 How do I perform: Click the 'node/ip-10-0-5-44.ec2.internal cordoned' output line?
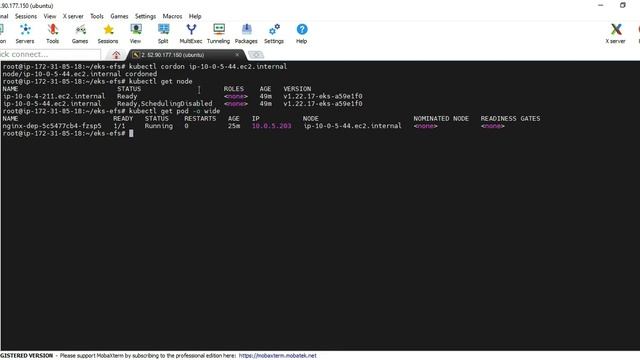pos(80,74)
